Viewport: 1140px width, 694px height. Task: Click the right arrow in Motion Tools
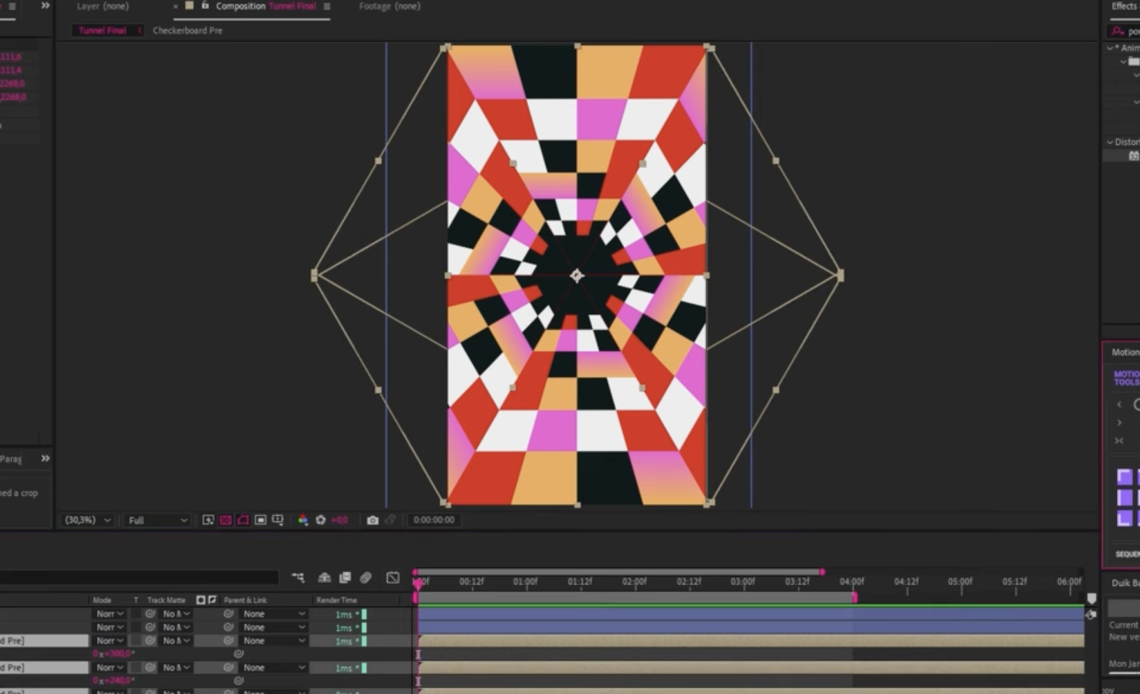click(x=1119, y=423)
